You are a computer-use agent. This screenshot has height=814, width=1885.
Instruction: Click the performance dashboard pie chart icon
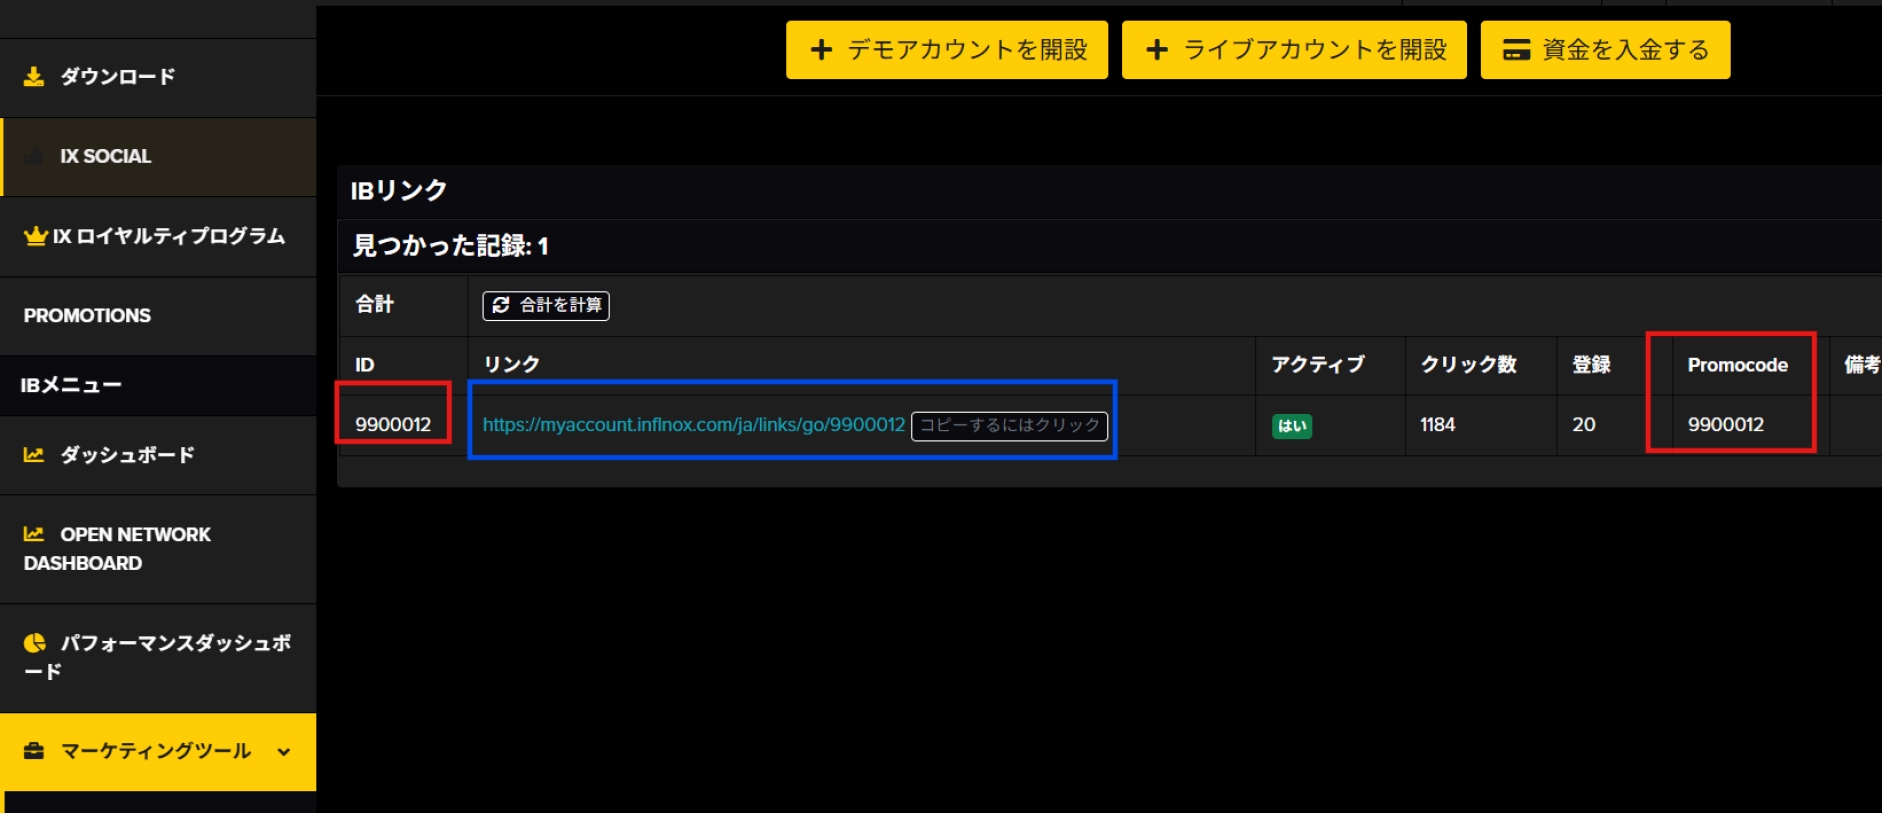tap(35, 643)
